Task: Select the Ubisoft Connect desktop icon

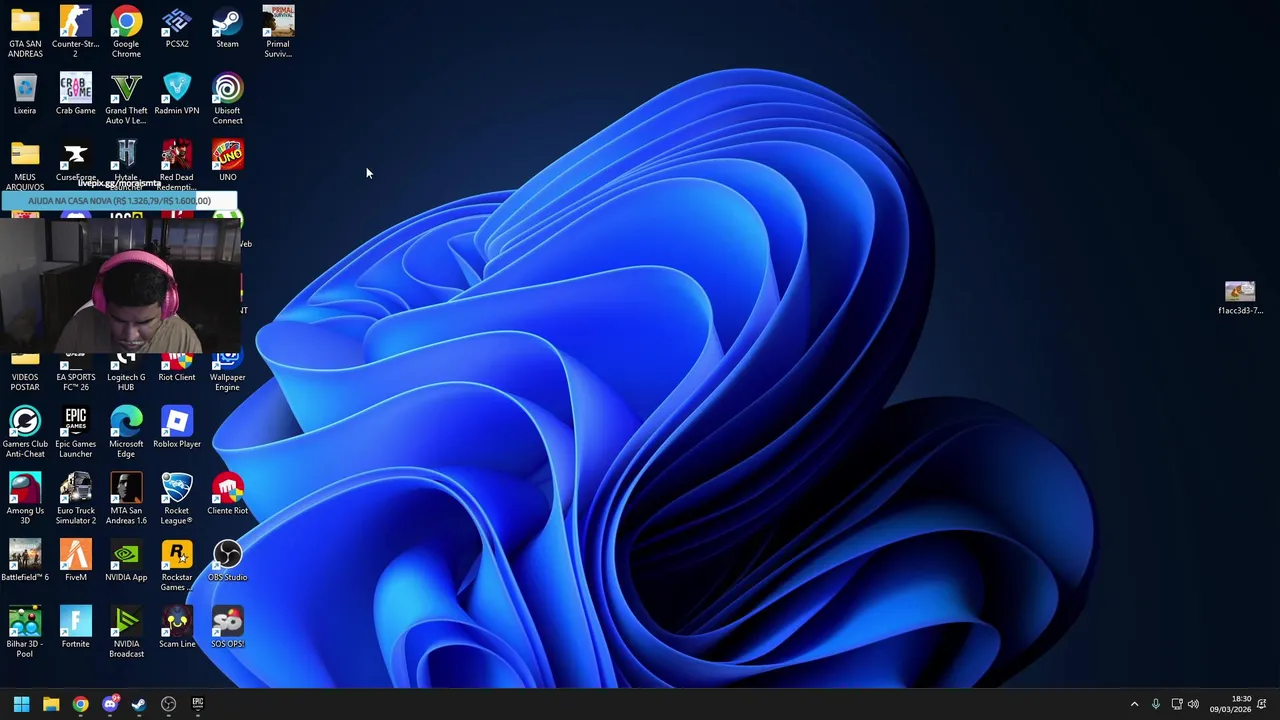Action: (227, 99)
